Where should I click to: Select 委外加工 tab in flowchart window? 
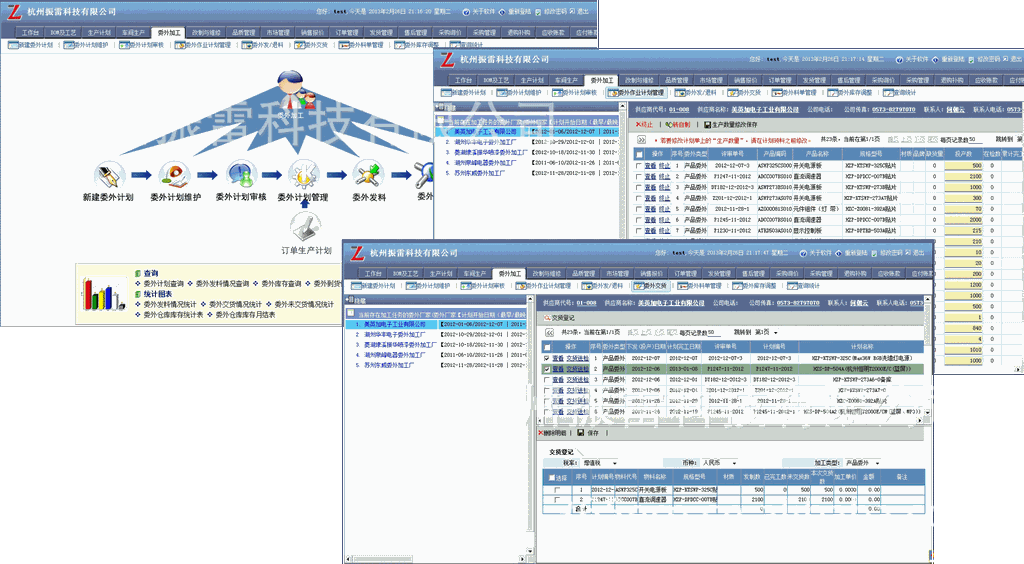(x=168, y=32)
